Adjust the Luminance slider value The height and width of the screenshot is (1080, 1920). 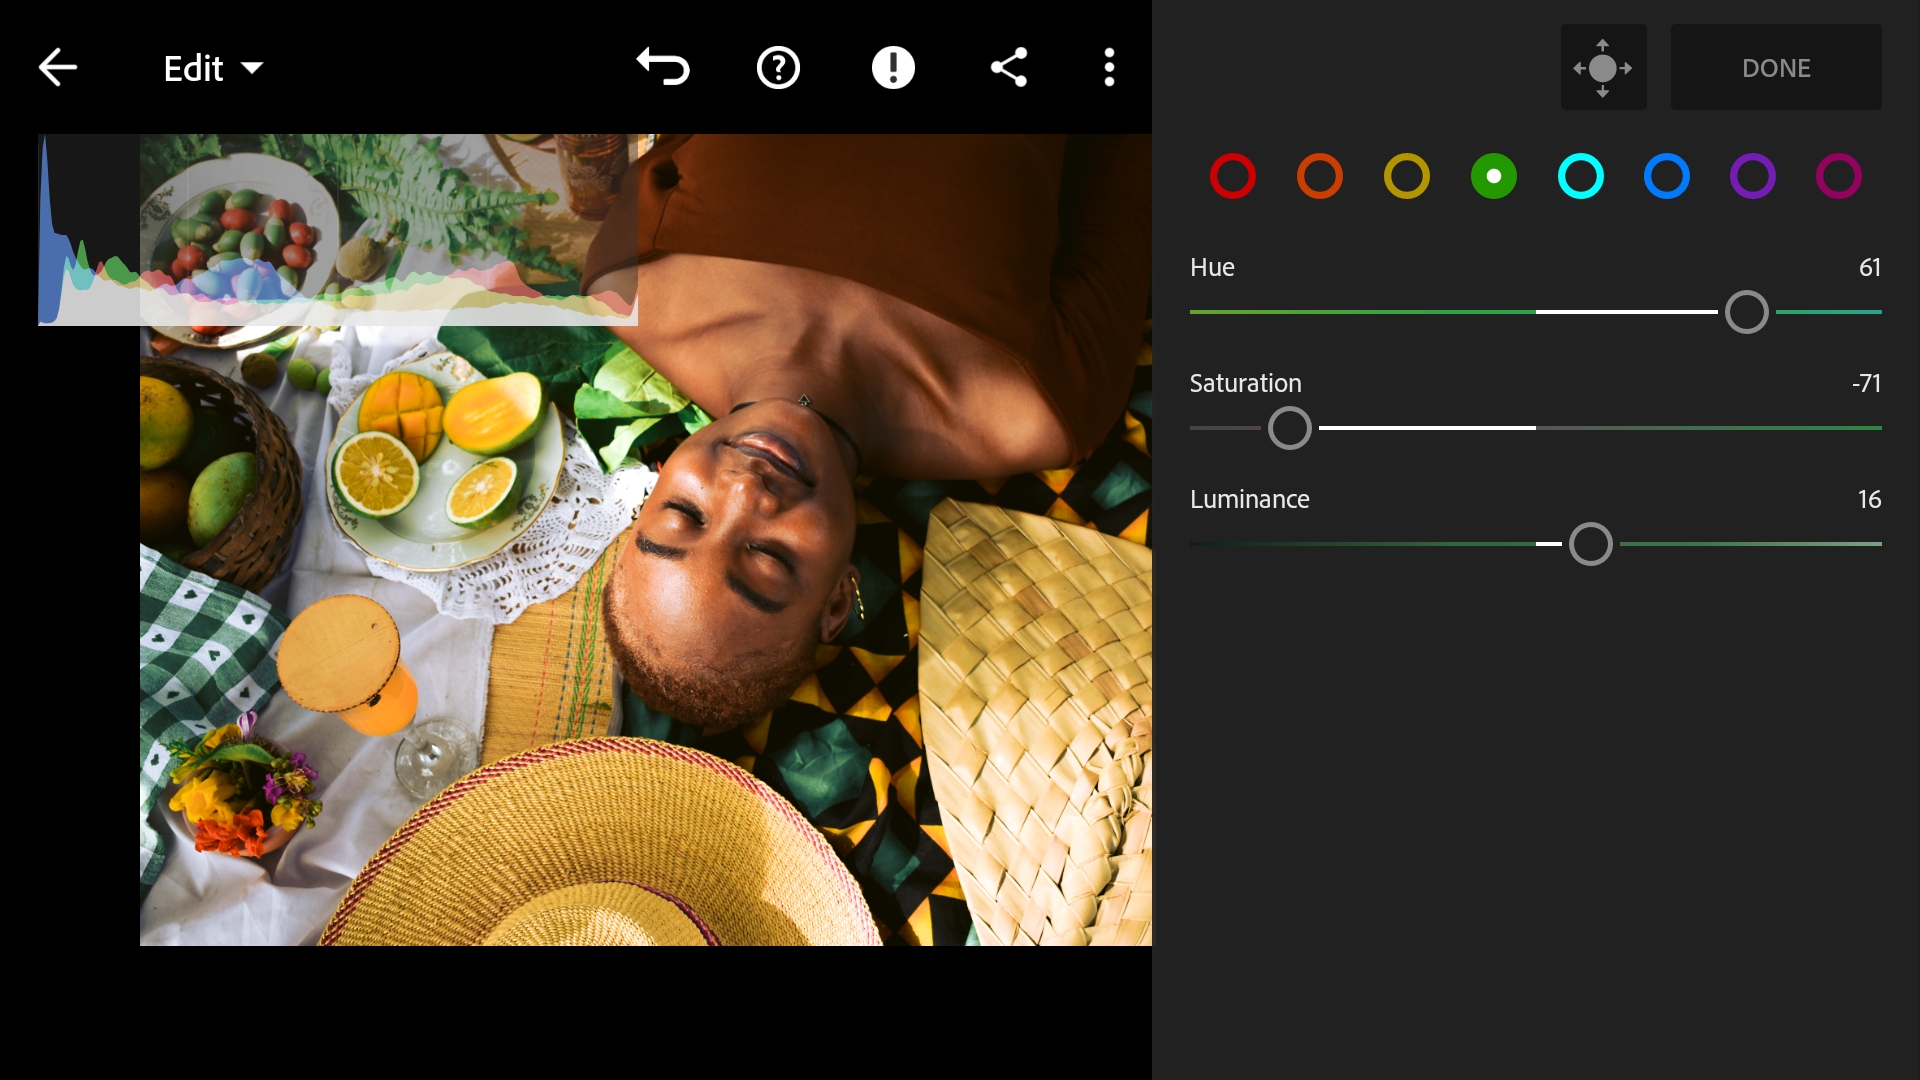coord(1590,543)
